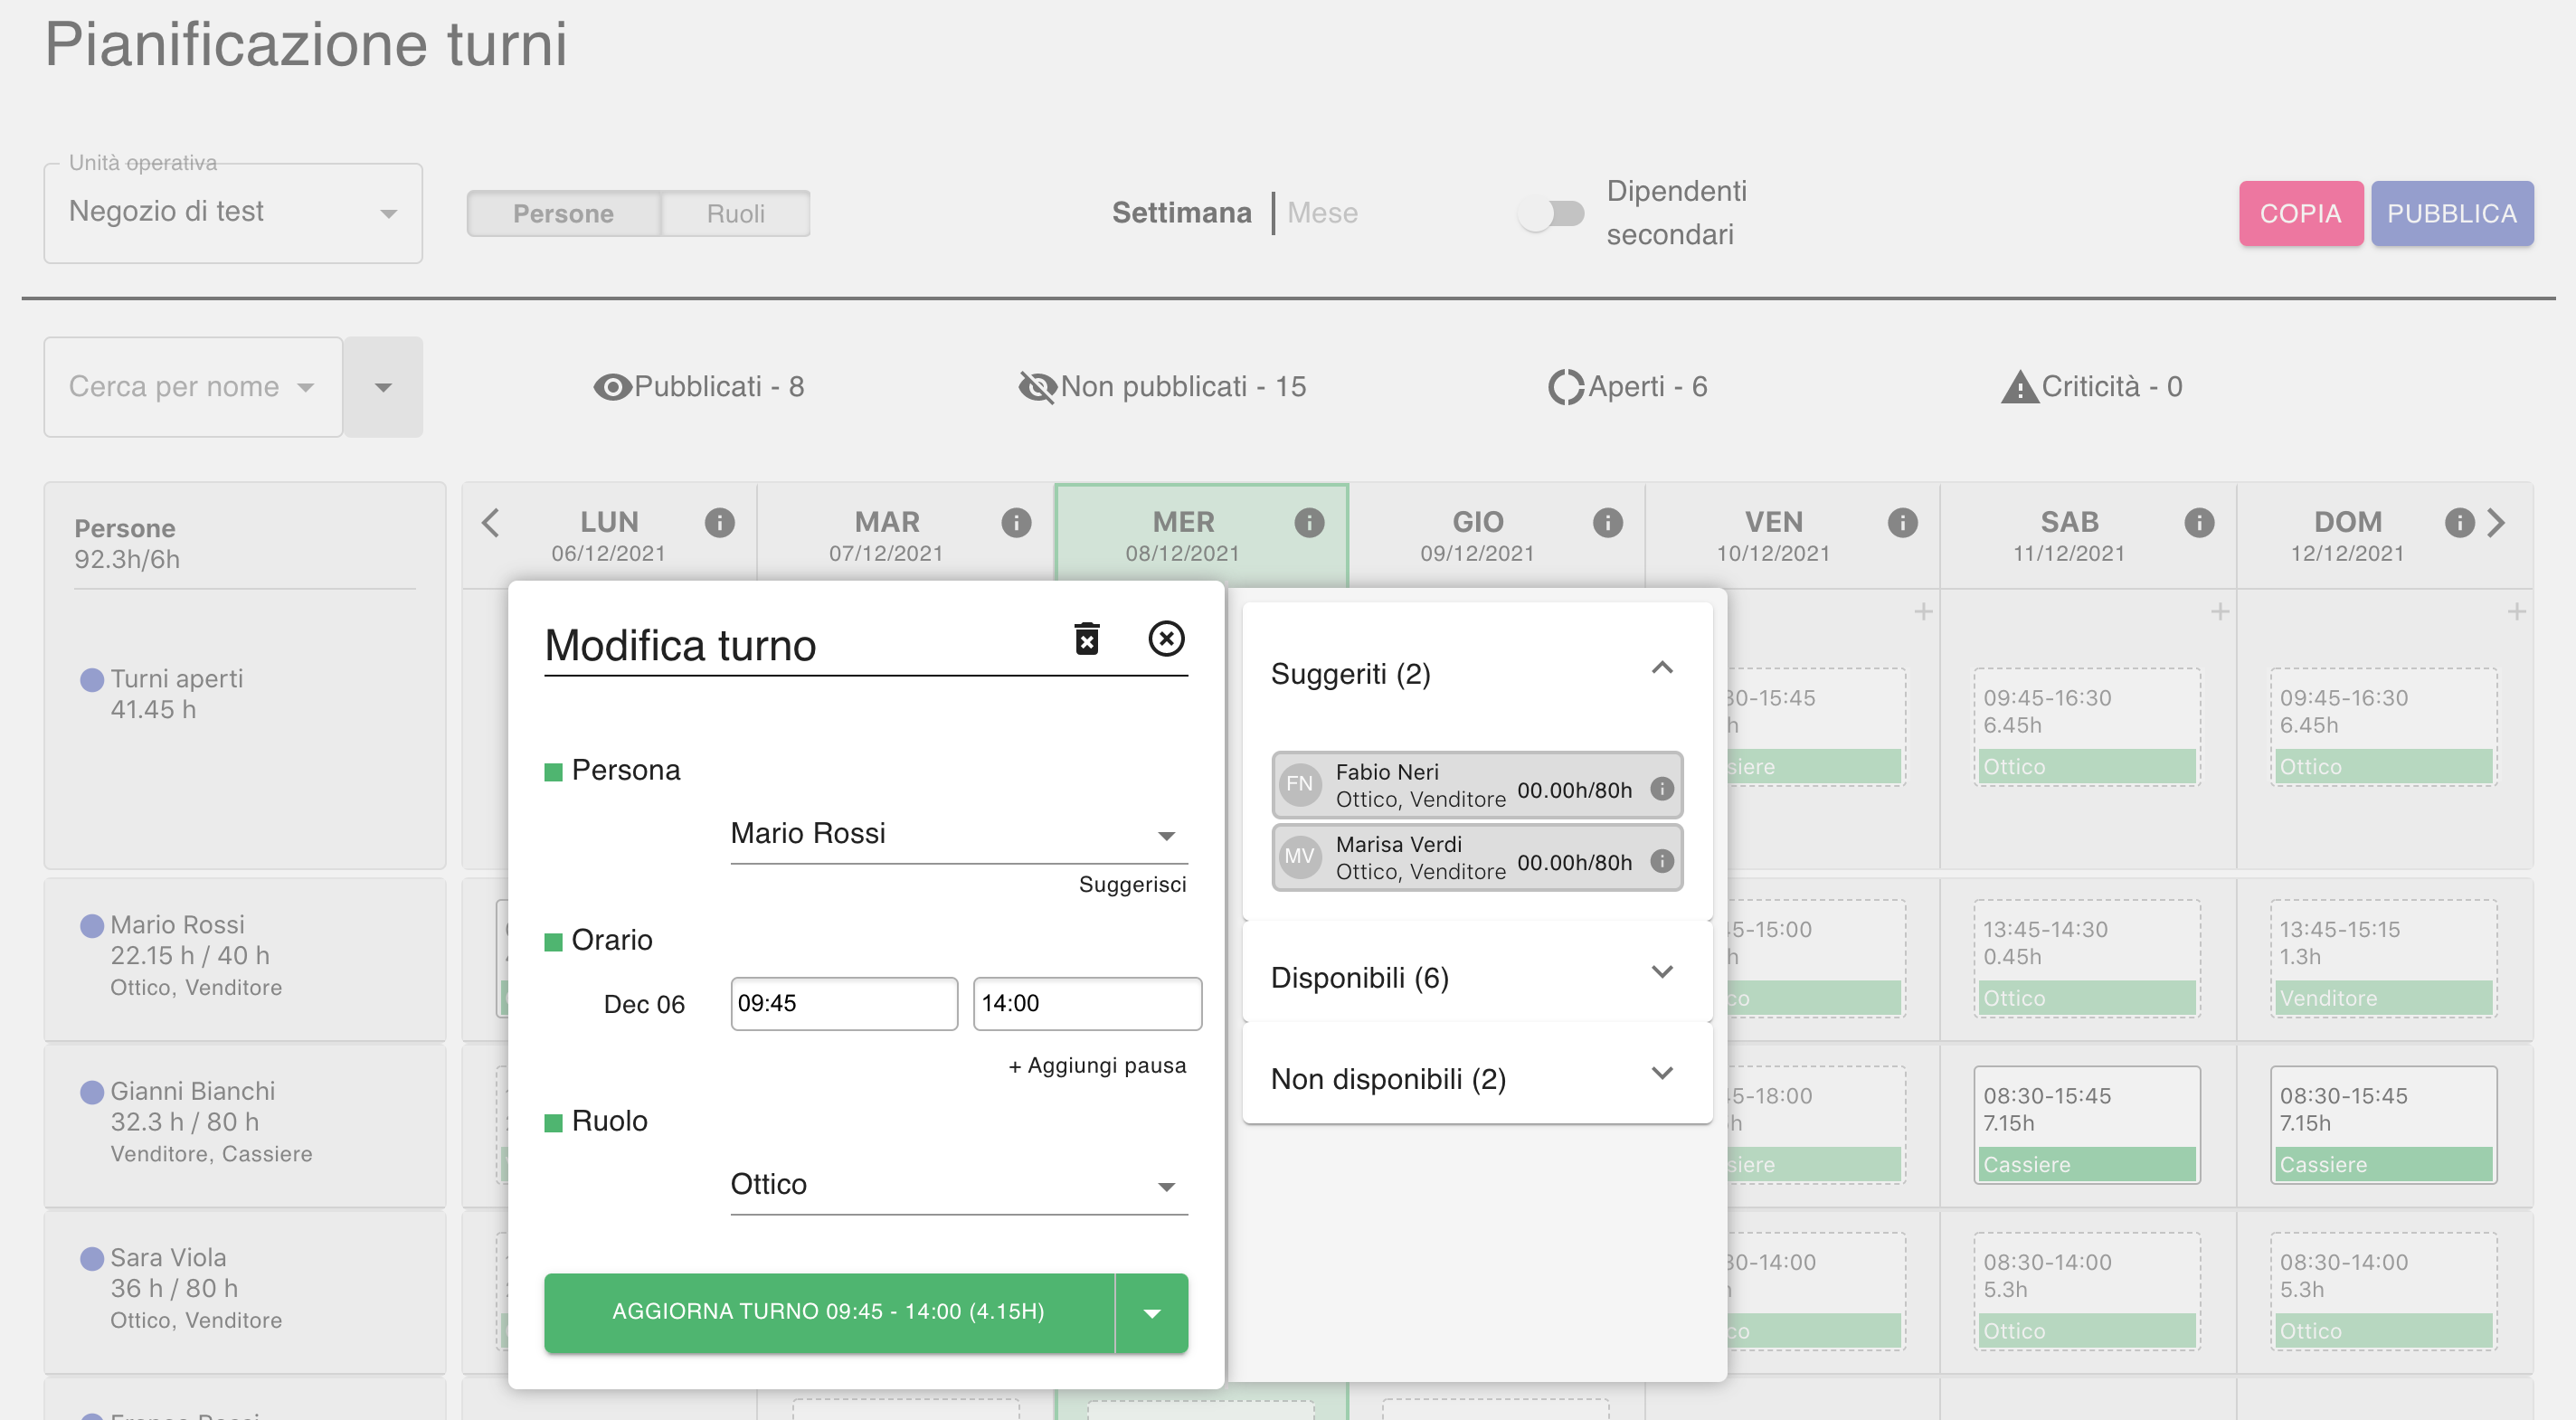Open the Cerca per nome dropdown
The width and height of the screenshot is (2576, 1420).
[x=193, y=387]
